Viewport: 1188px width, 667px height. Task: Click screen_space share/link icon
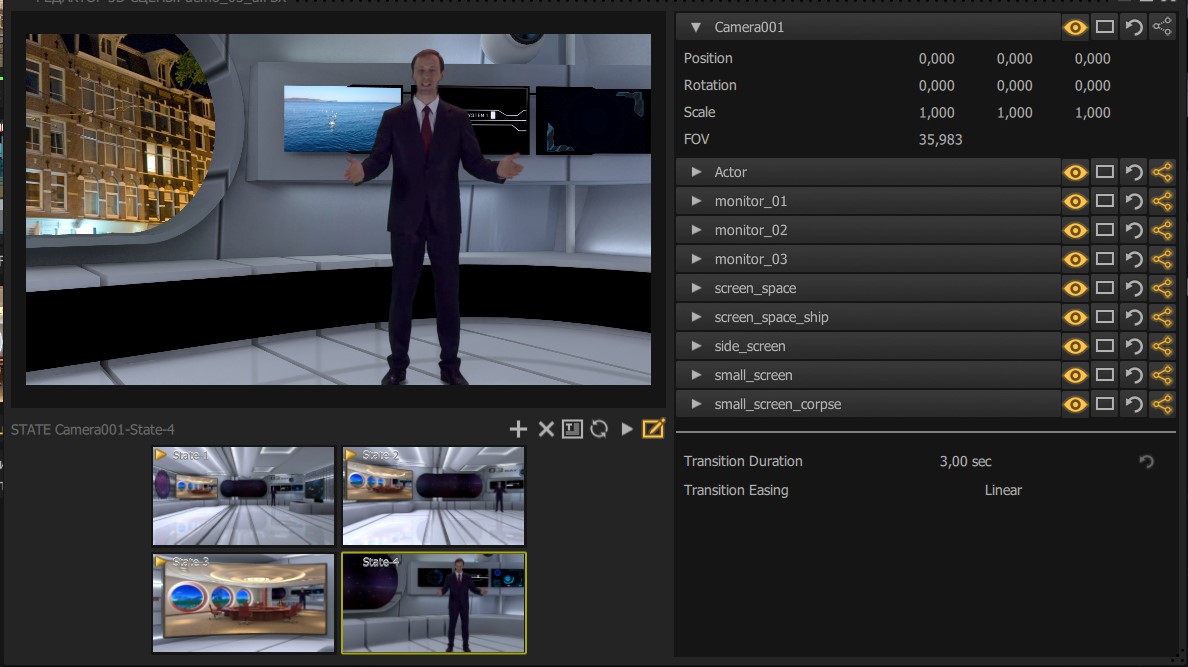[1162, 288]
